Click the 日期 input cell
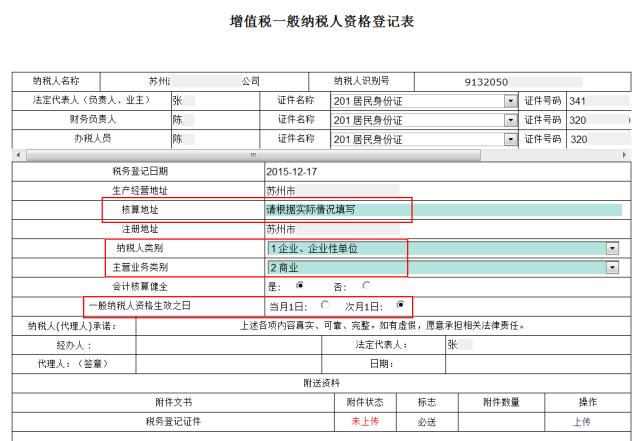This screenshot has width=640, height=441. [x=538, y=364]
